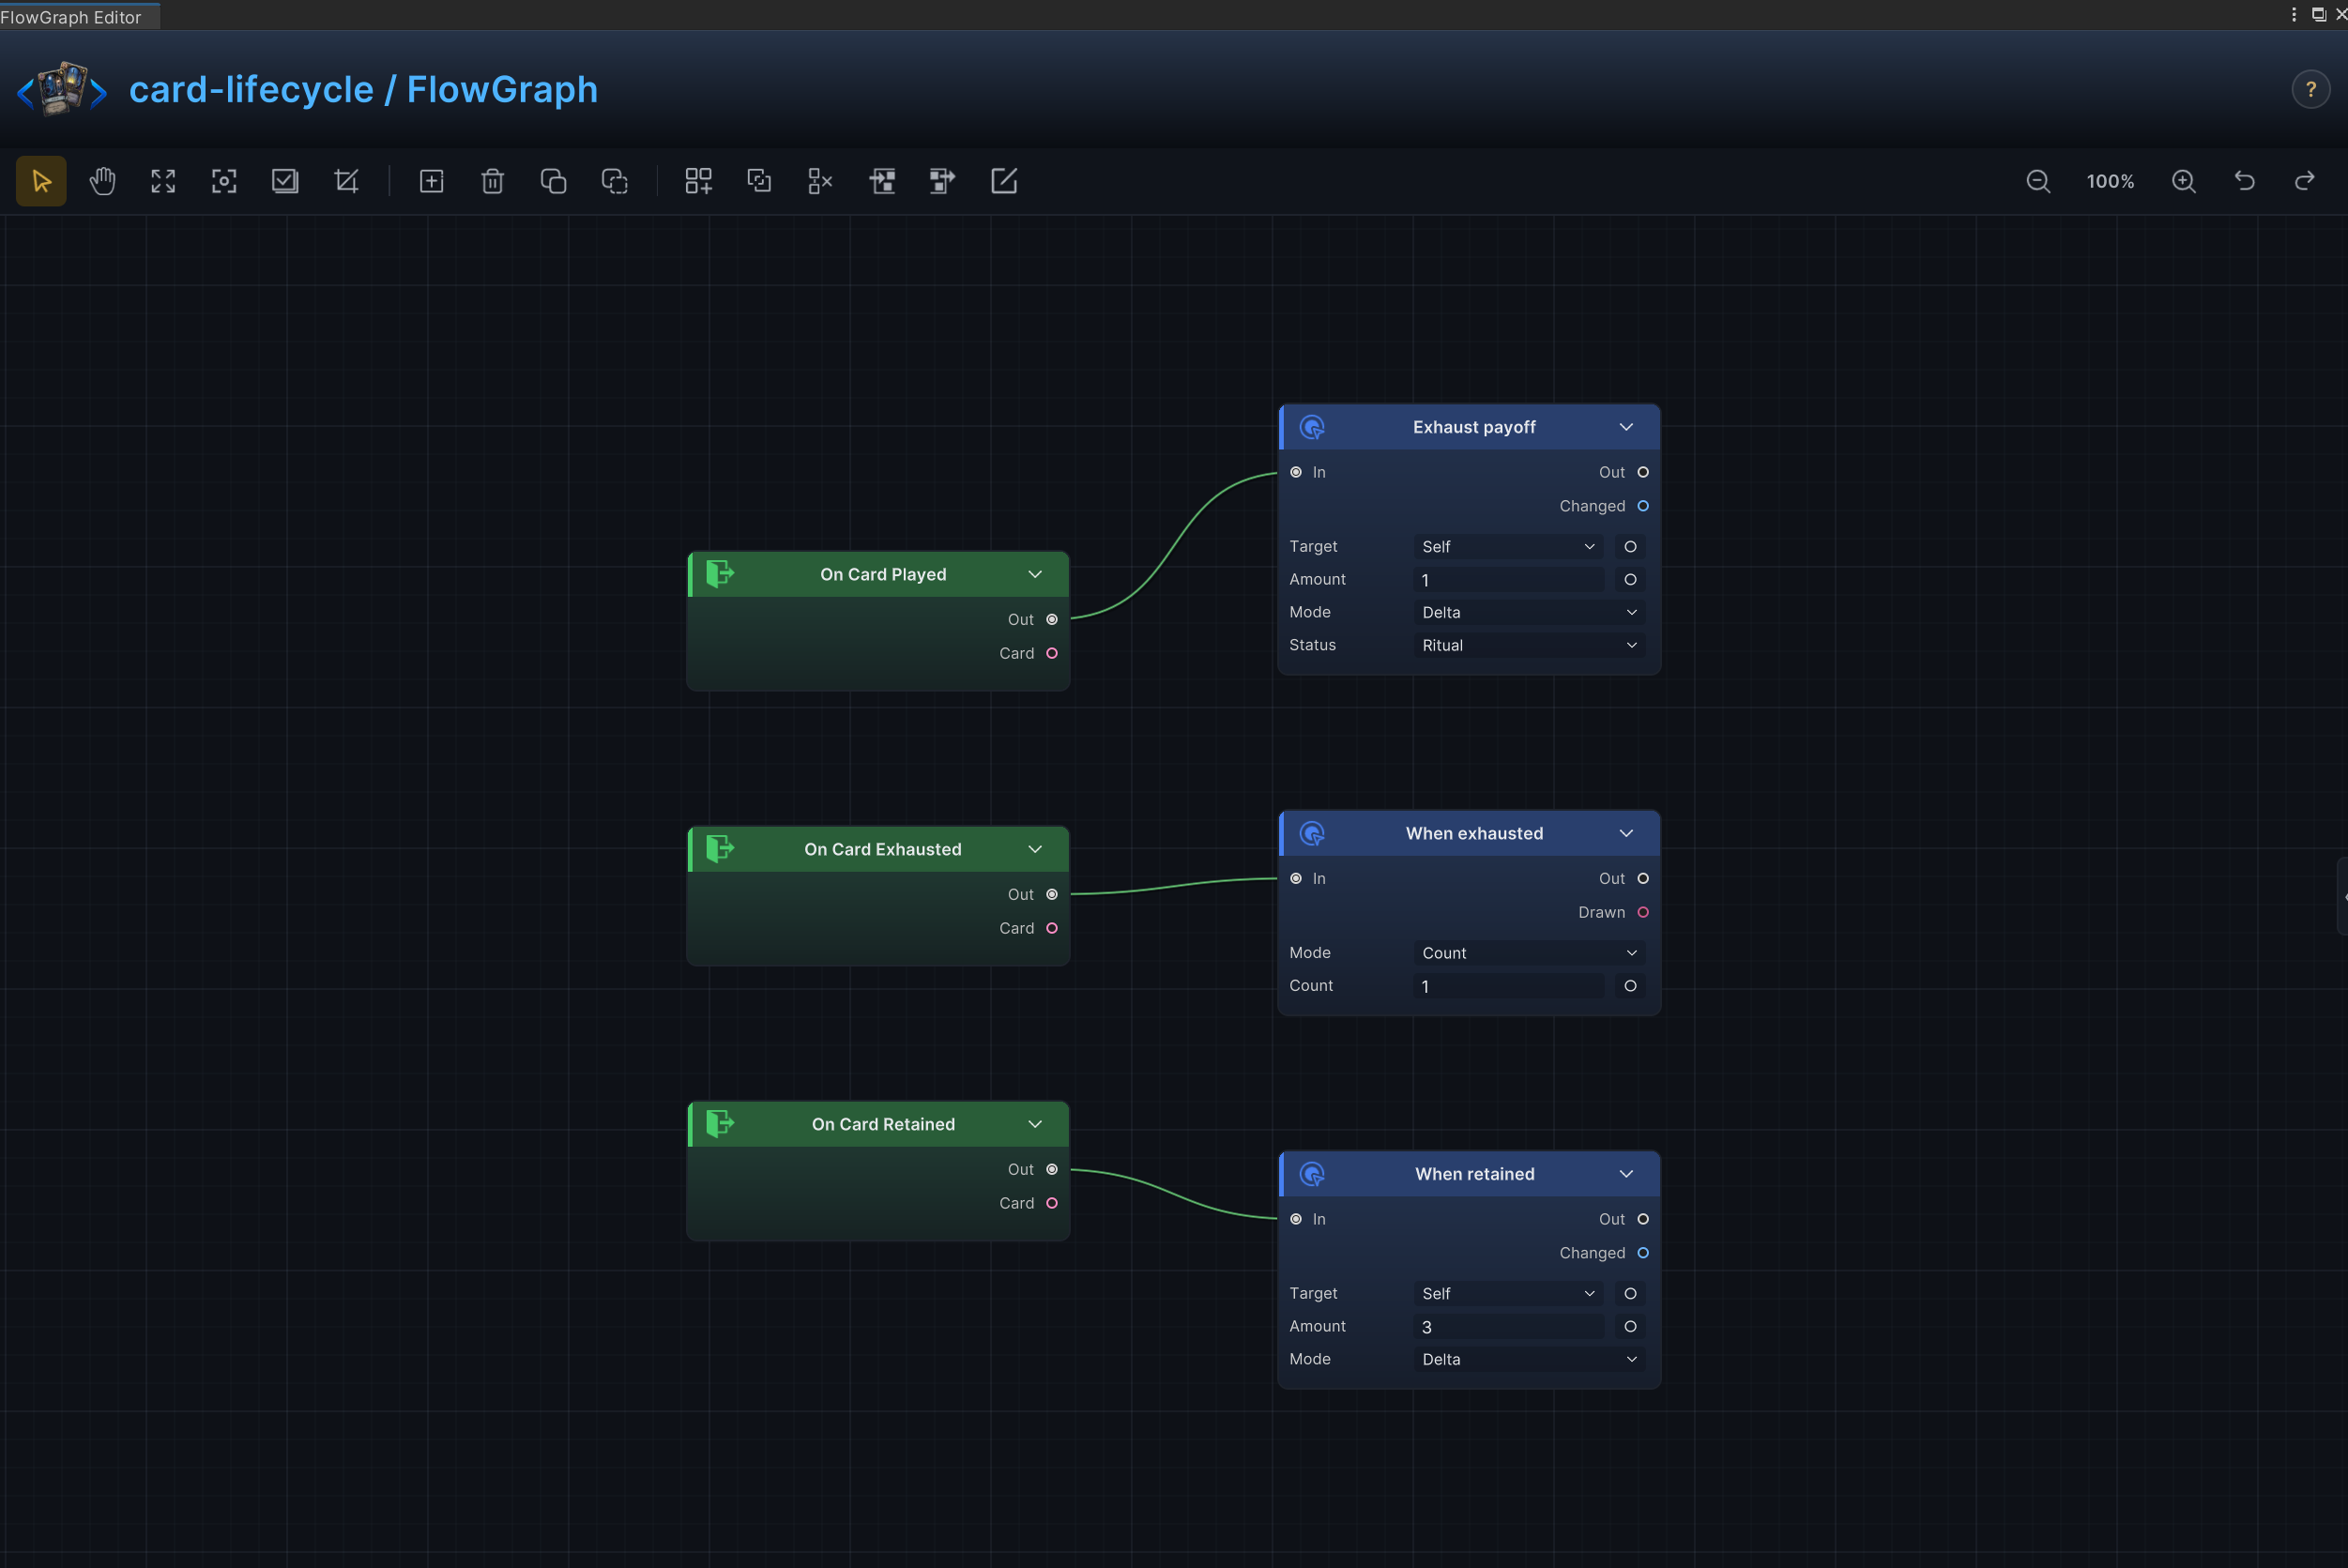Click the grid-plus create group icon
The height and width of the screenshot is (1568, 2348).
698,181
